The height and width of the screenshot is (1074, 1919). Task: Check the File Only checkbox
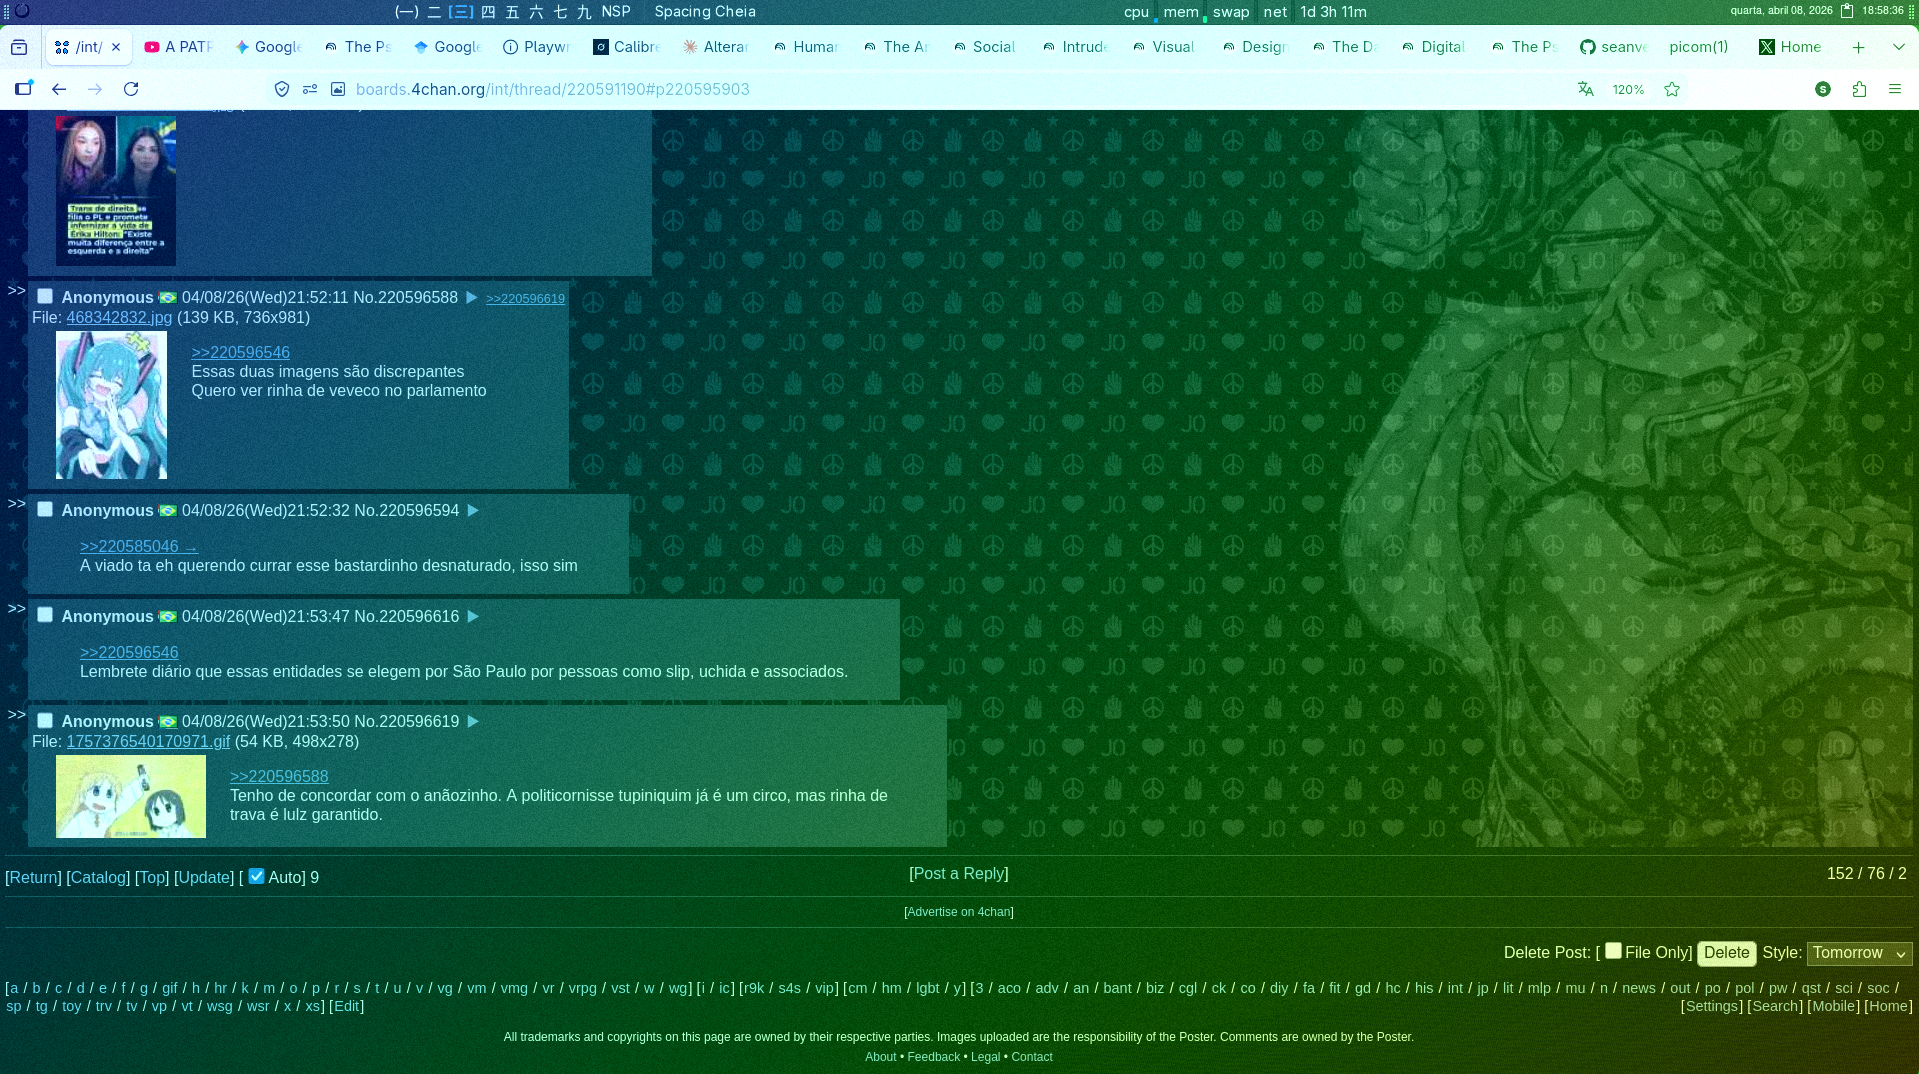(1613, 951)
